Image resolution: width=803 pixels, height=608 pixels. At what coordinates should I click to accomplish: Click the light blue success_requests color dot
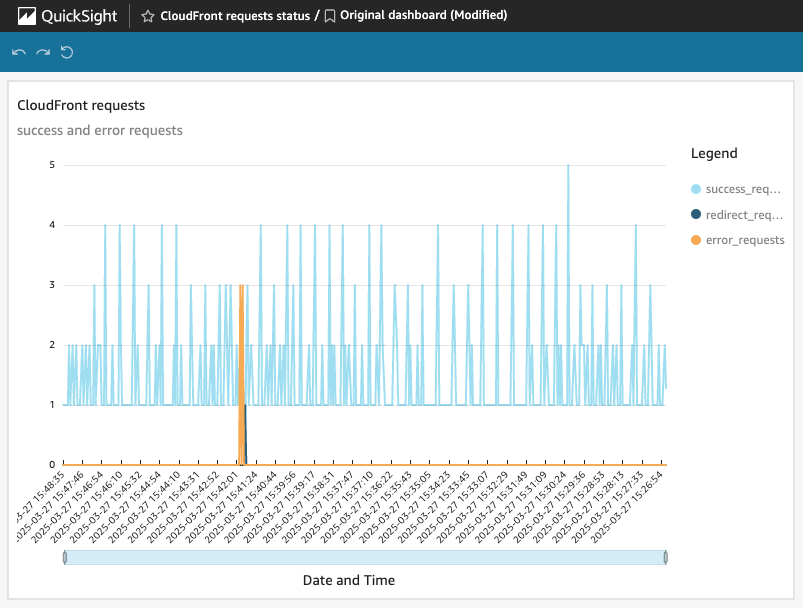tap(697, 188)
